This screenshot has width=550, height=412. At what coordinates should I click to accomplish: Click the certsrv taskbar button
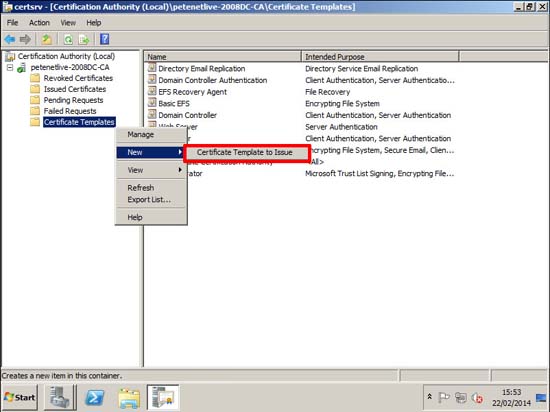click(x=163, y=397)
